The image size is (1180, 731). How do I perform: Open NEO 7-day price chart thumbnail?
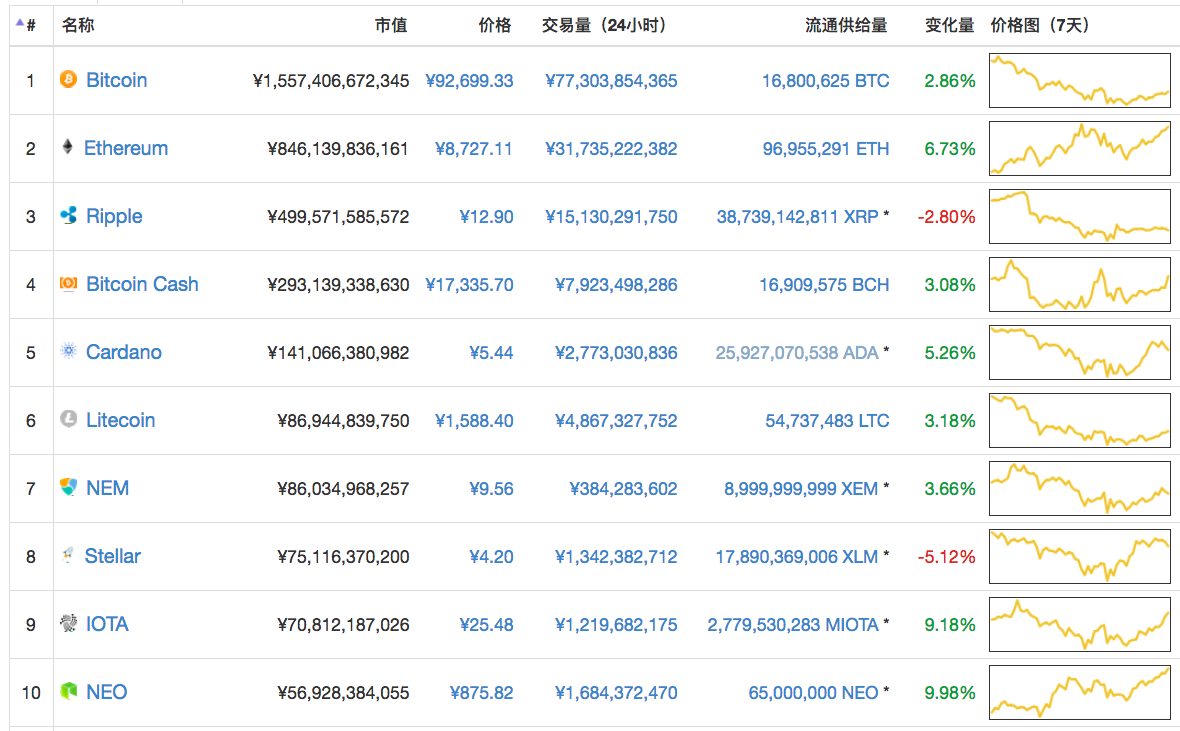point(1079,692)
